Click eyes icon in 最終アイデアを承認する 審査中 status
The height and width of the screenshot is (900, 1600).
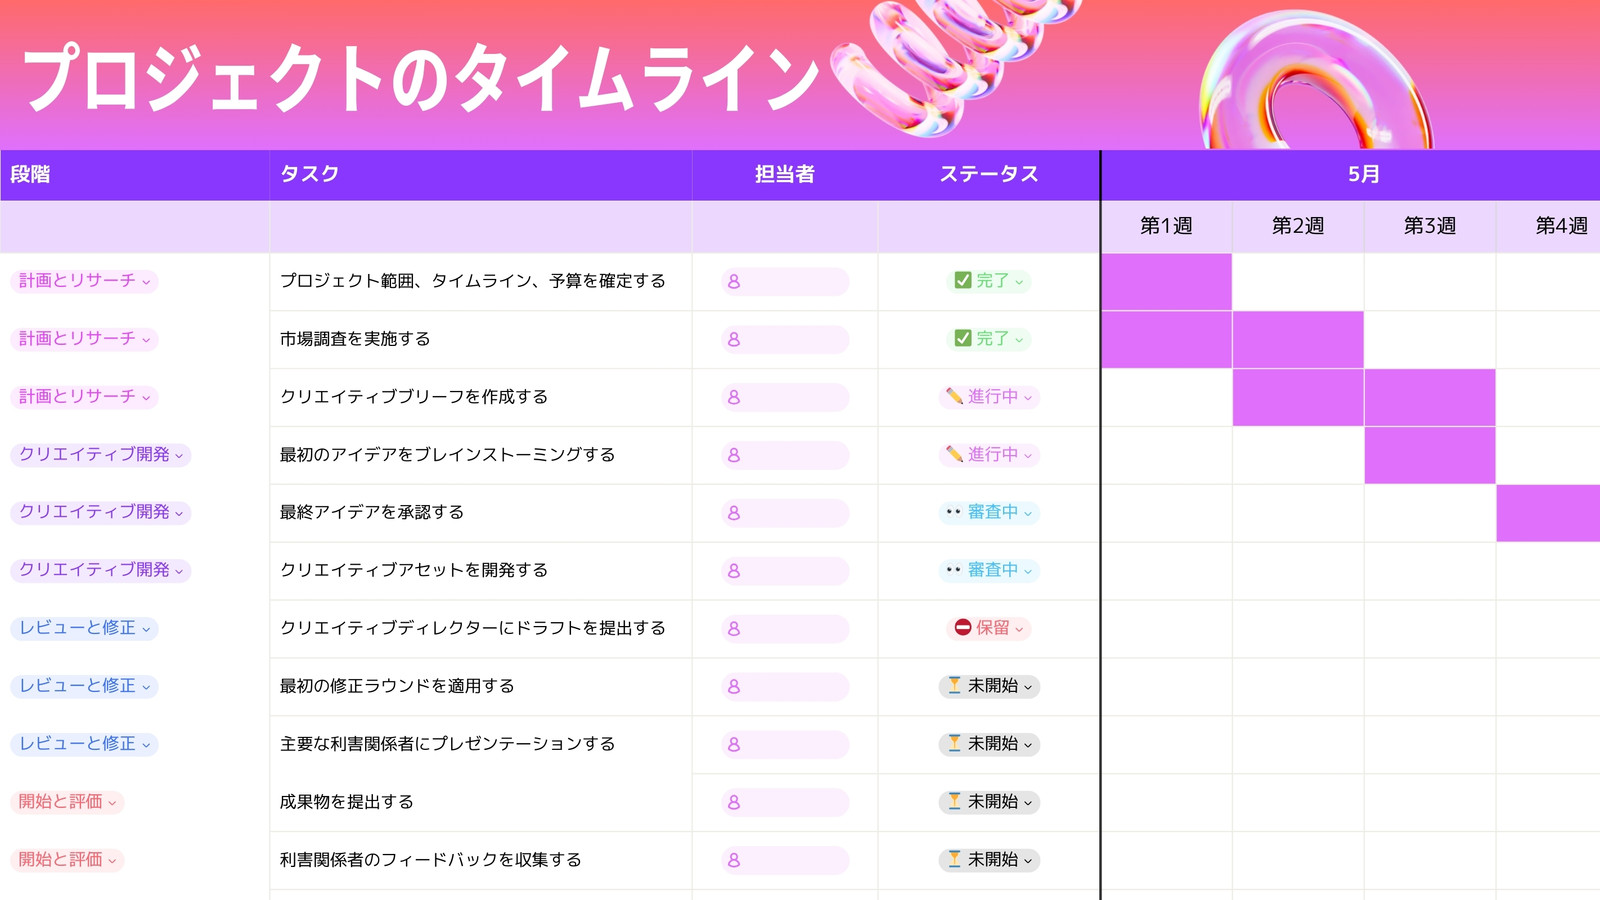(954, 512)
